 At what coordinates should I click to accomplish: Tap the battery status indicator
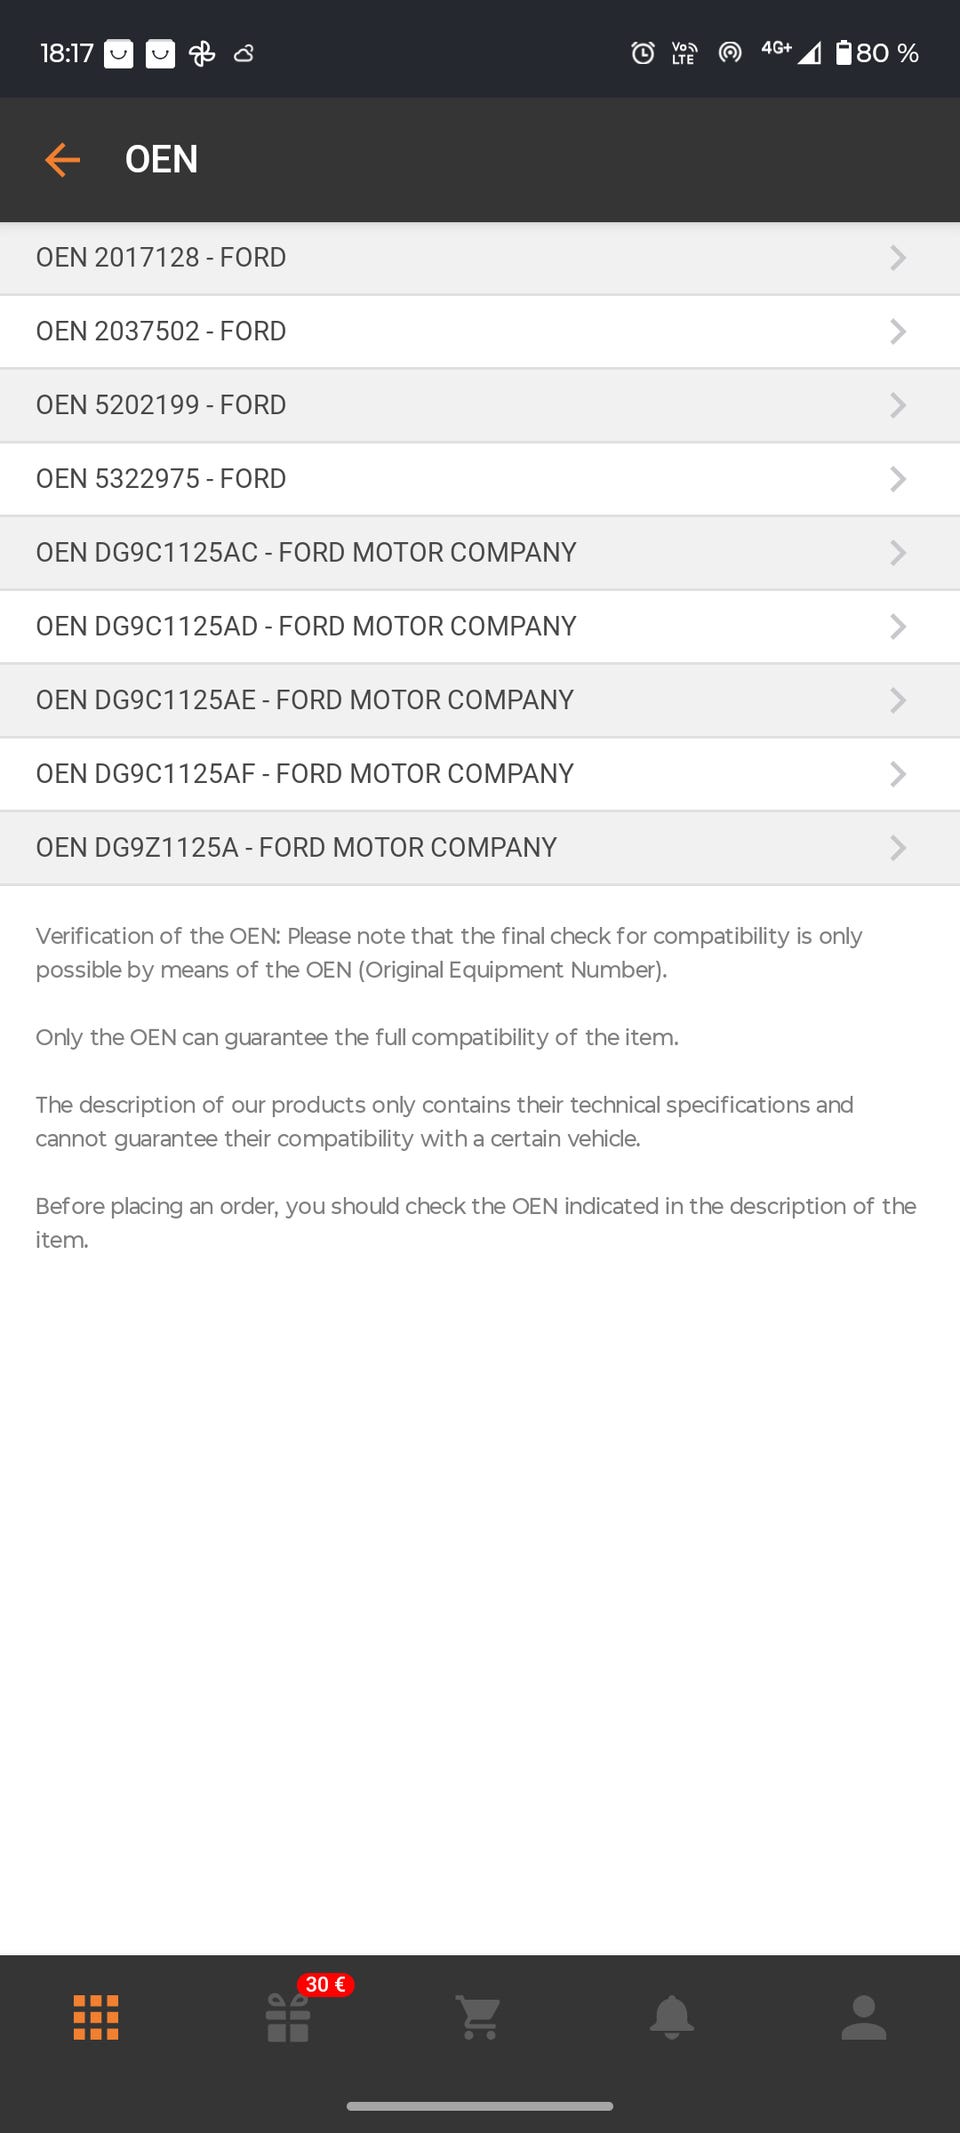pos(877,53)
